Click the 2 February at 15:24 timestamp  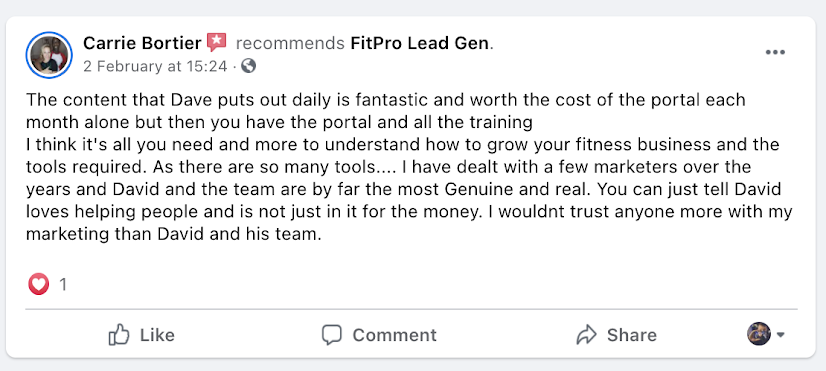(x=155, y=66)
